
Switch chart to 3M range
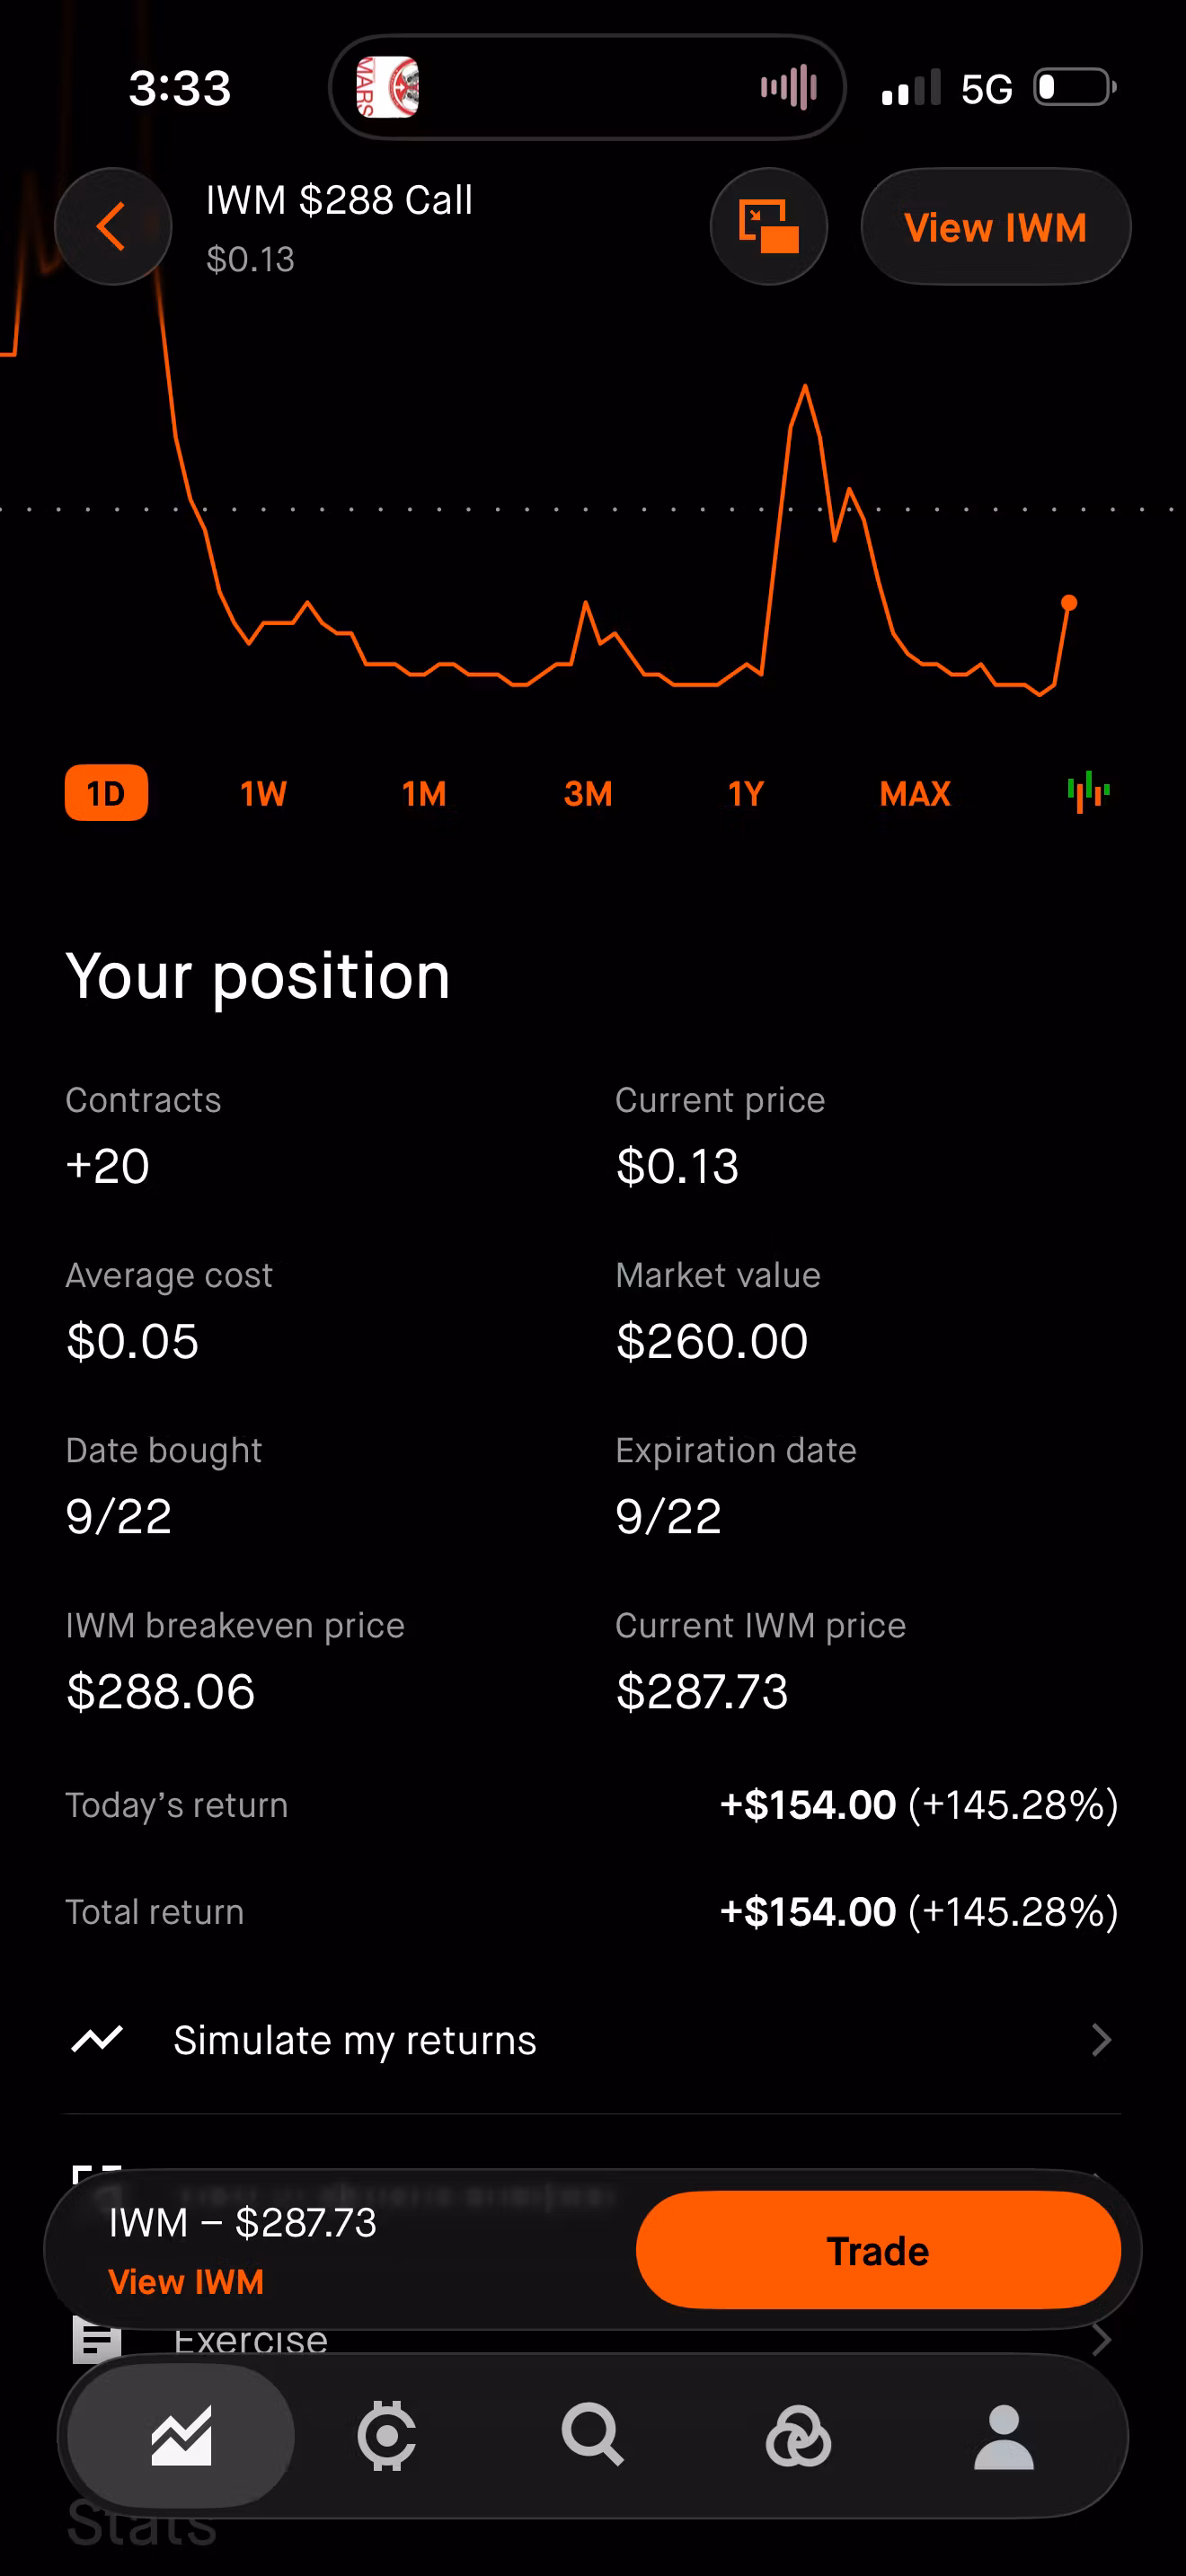click(588, 793)
